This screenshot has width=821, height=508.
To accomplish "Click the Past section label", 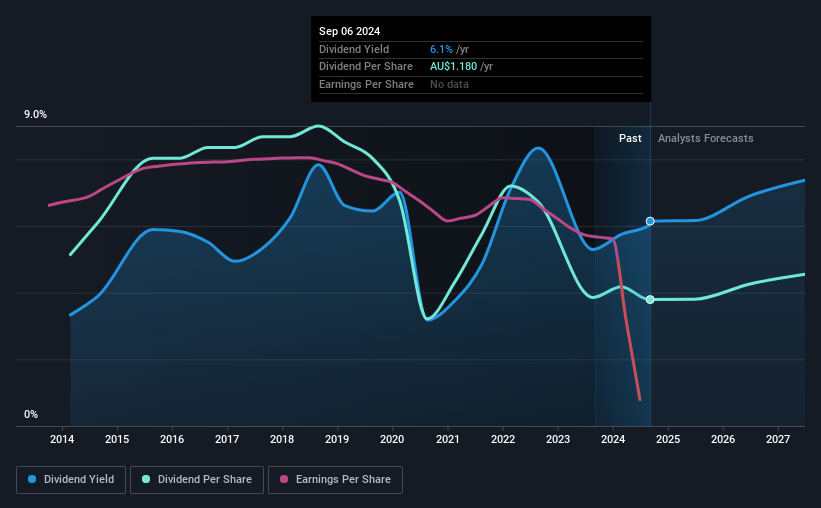I will (630, 138).
